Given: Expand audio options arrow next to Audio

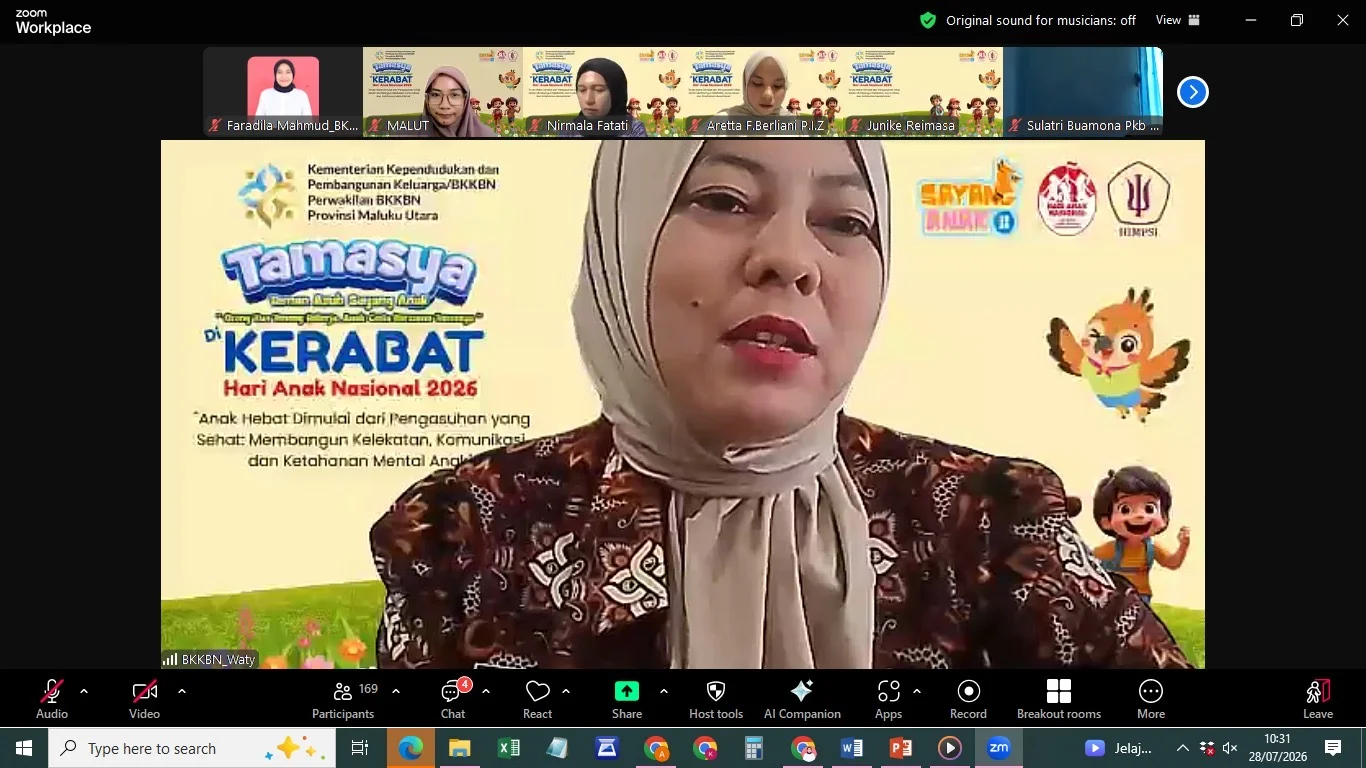Looking at the screenshot, I should [84, 691].
